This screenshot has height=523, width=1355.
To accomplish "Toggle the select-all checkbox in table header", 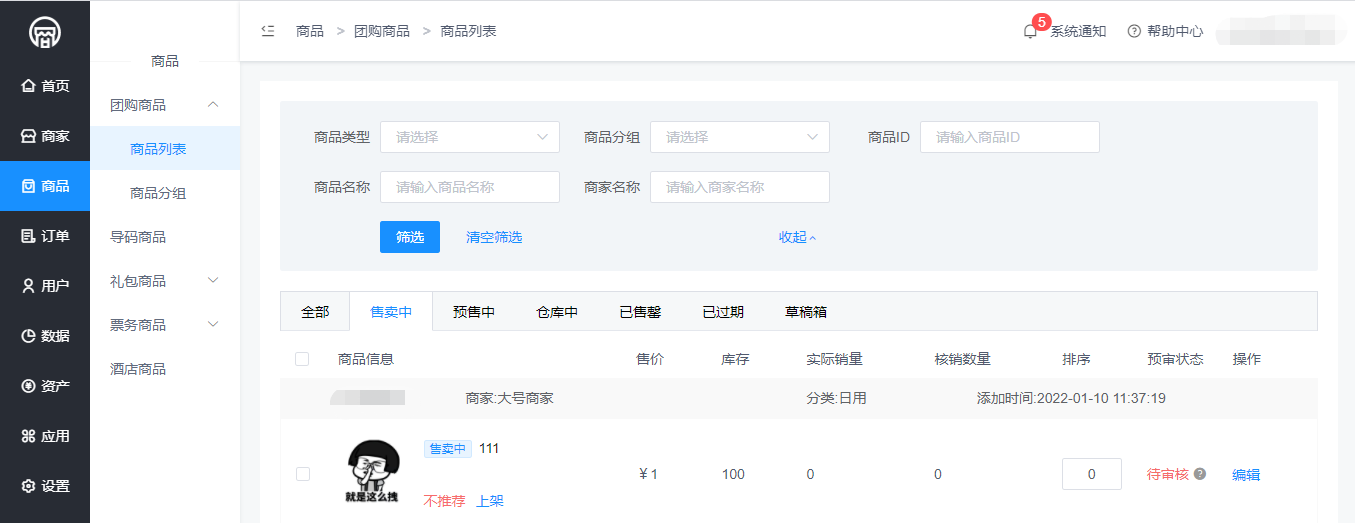I will coord(302,359).
